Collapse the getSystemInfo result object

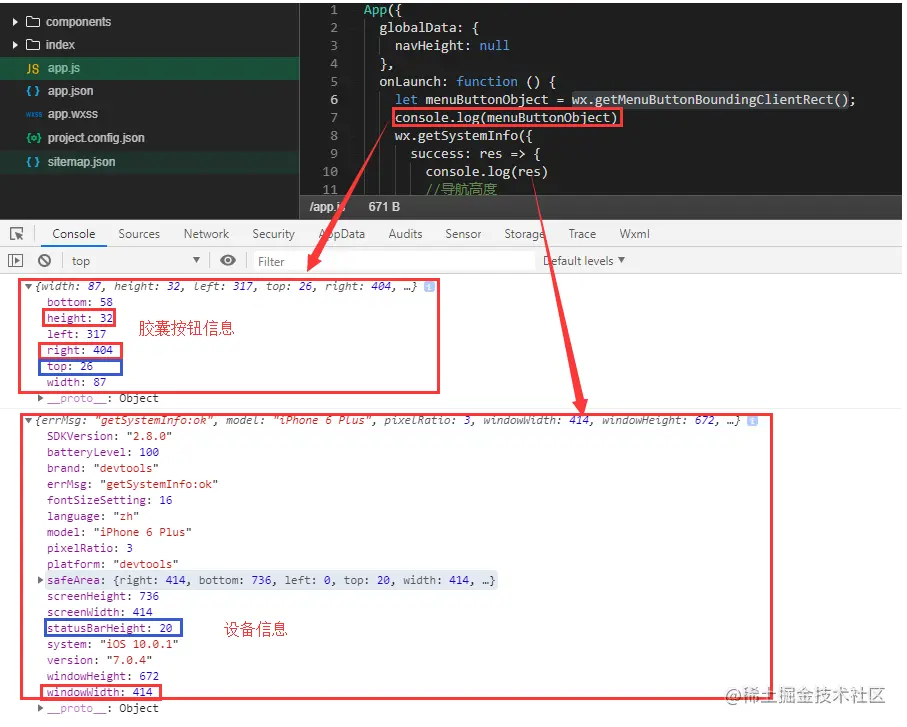[28, 420]
